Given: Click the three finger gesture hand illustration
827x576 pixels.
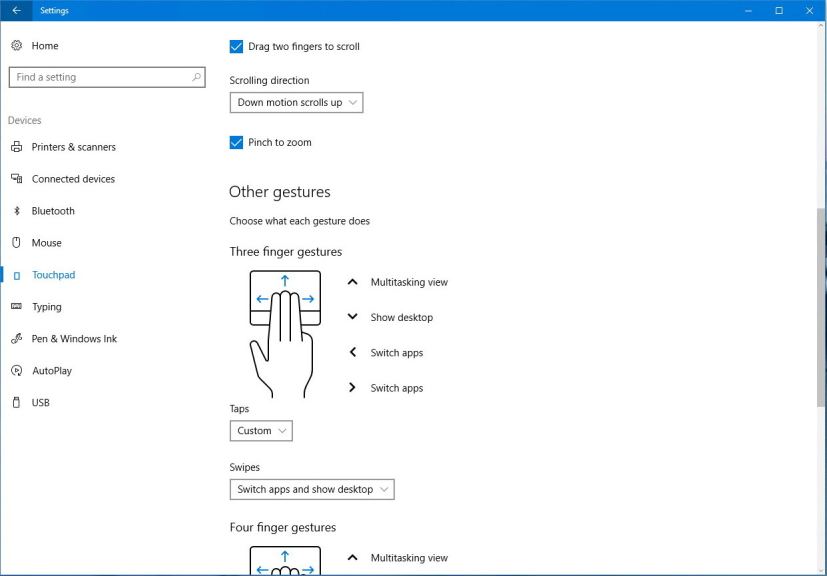Looking at the screenshot, I should [285, 334].
